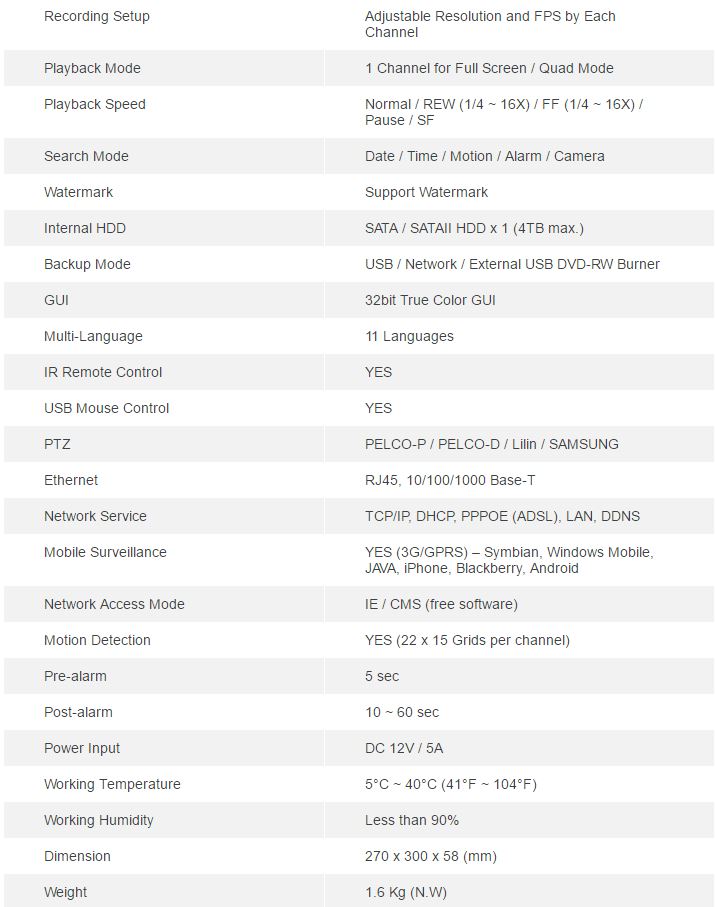The width and height of the screenshot is (715, 907).
Task: Click the Support Watermark text
Action: point(426,192)
